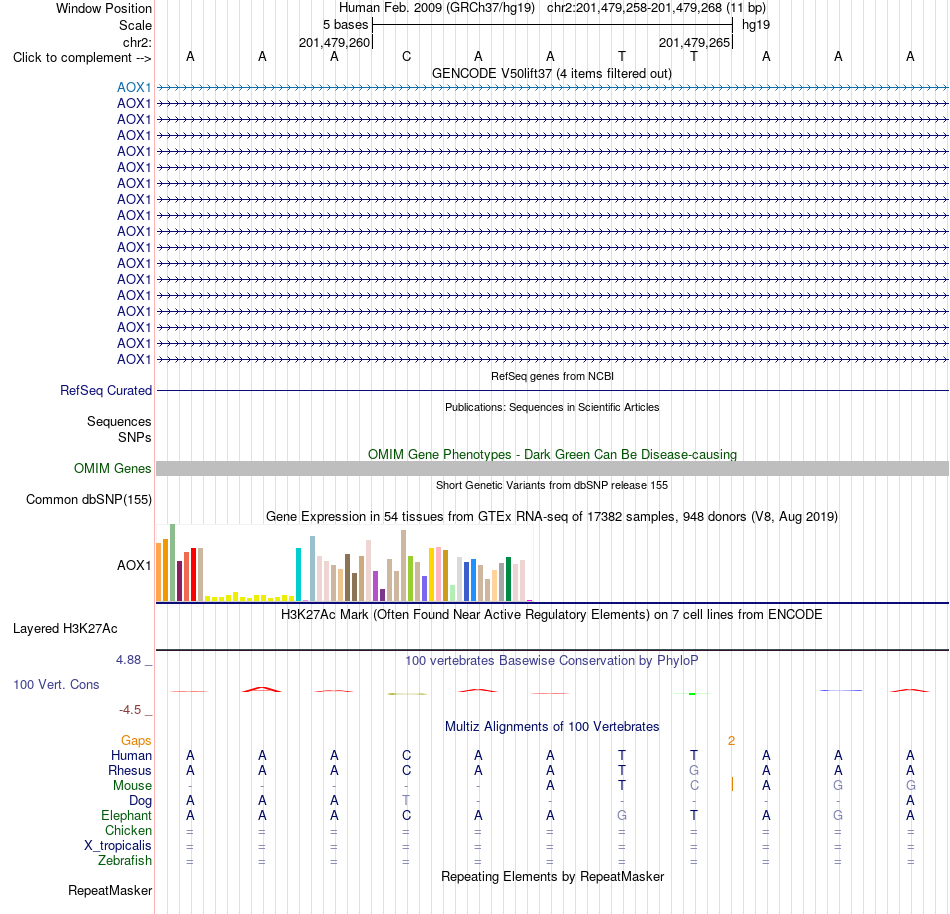Click the gray G base in the Rhesus row
Image resolution: width=950 pixels, height=914 pixels.
tap(694, 770)
